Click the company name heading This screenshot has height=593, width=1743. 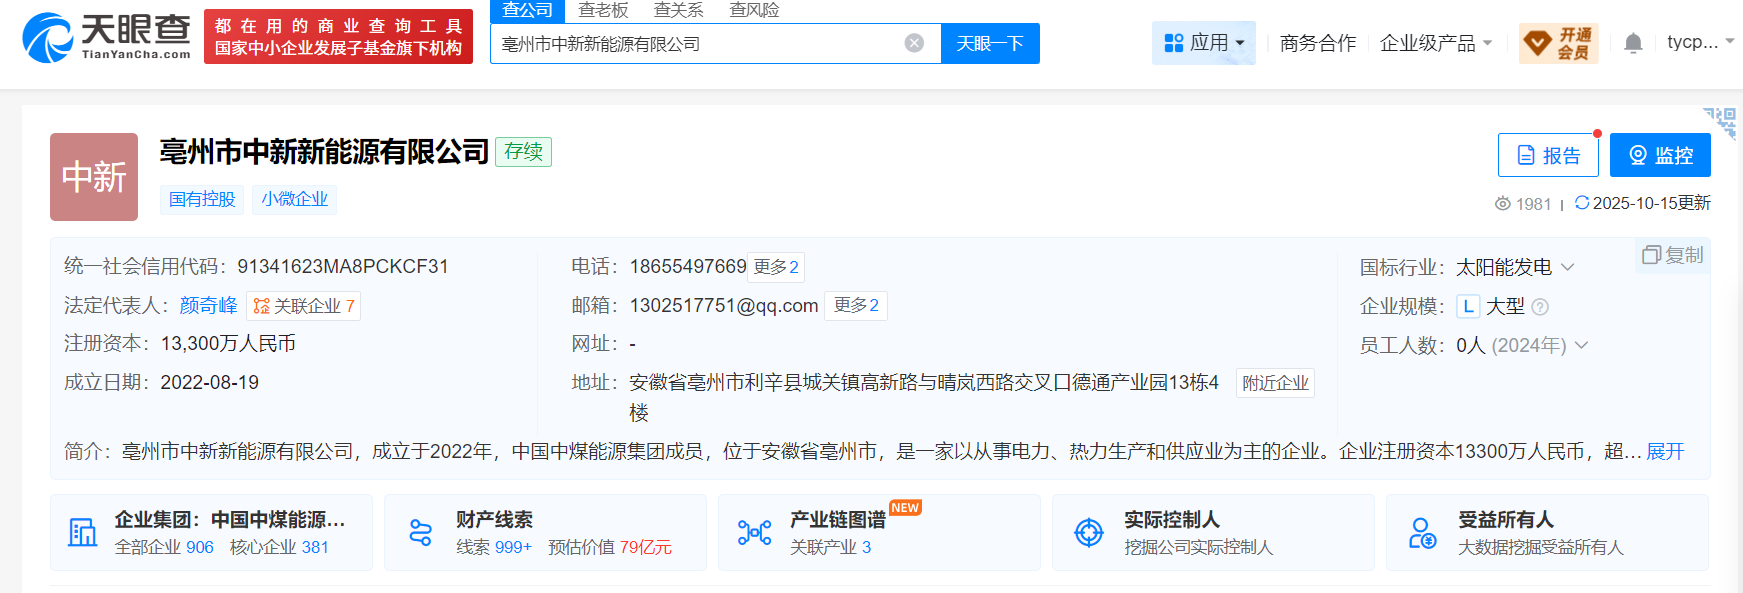tap(324, 151)
